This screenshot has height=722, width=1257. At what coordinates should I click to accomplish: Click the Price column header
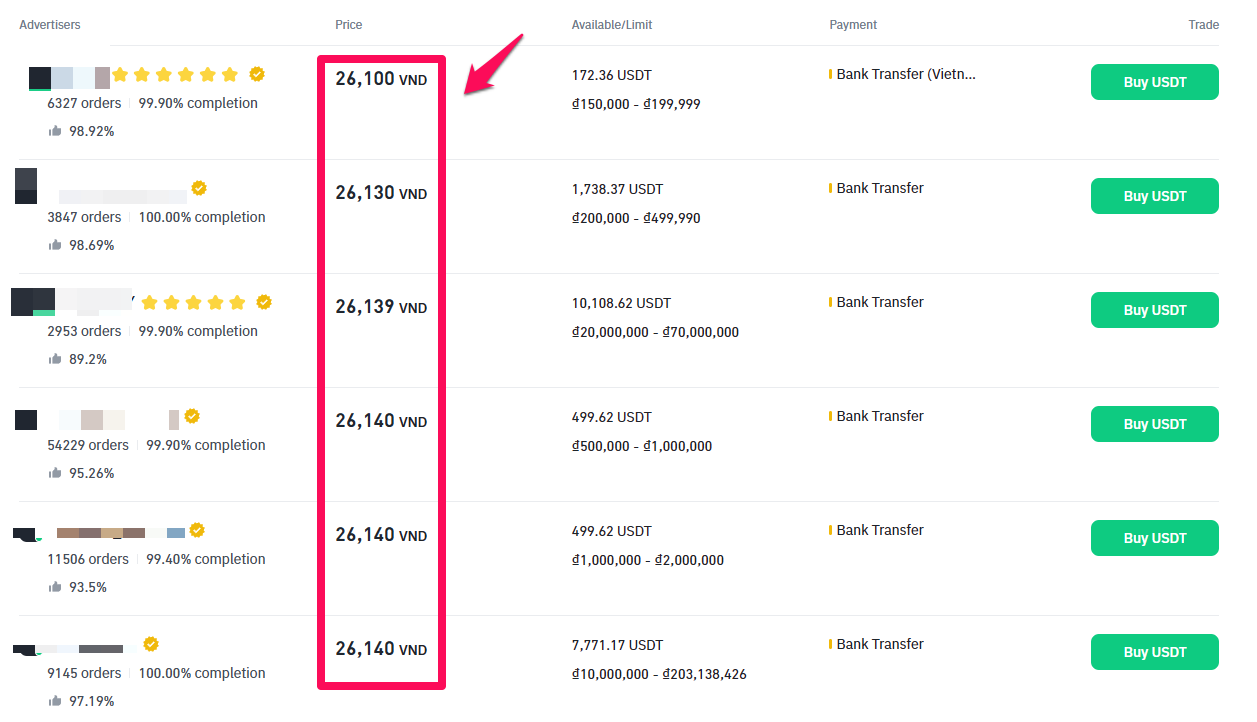tap(349, 25)
